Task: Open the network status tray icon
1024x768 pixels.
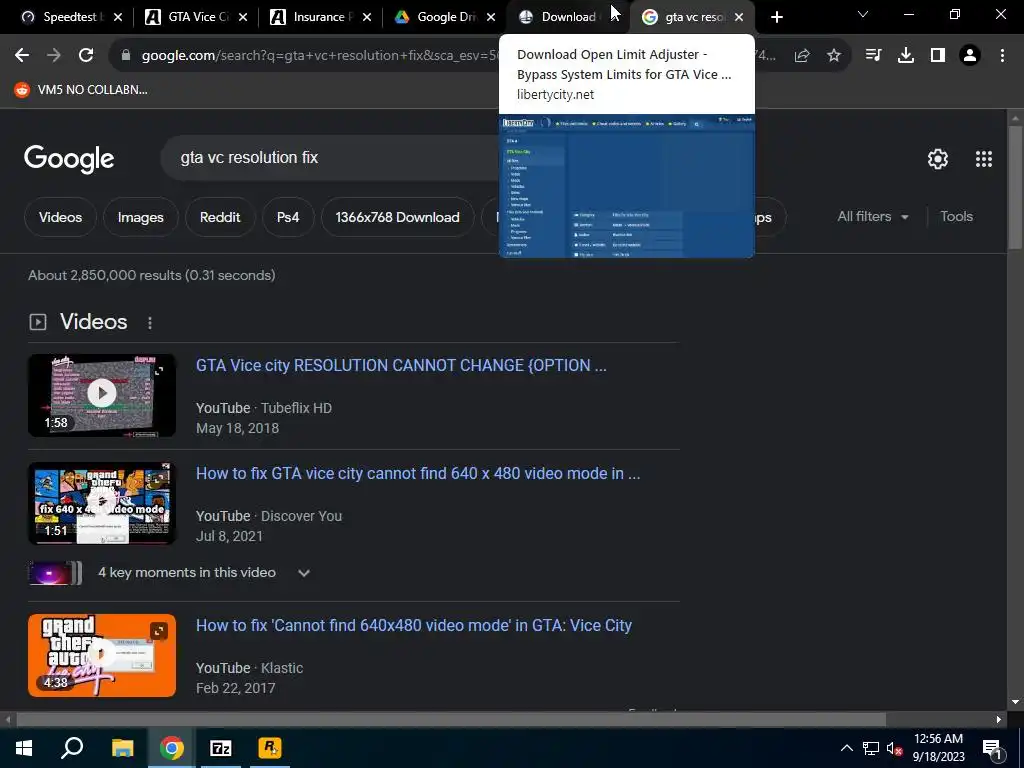Action: (x=871, y=748)
